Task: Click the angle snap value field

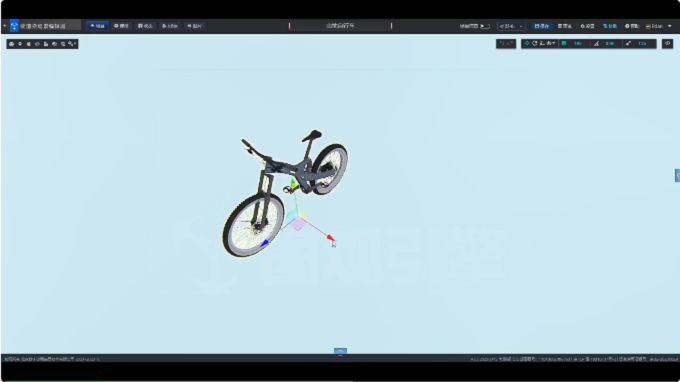Action: (x=610, y=43)
